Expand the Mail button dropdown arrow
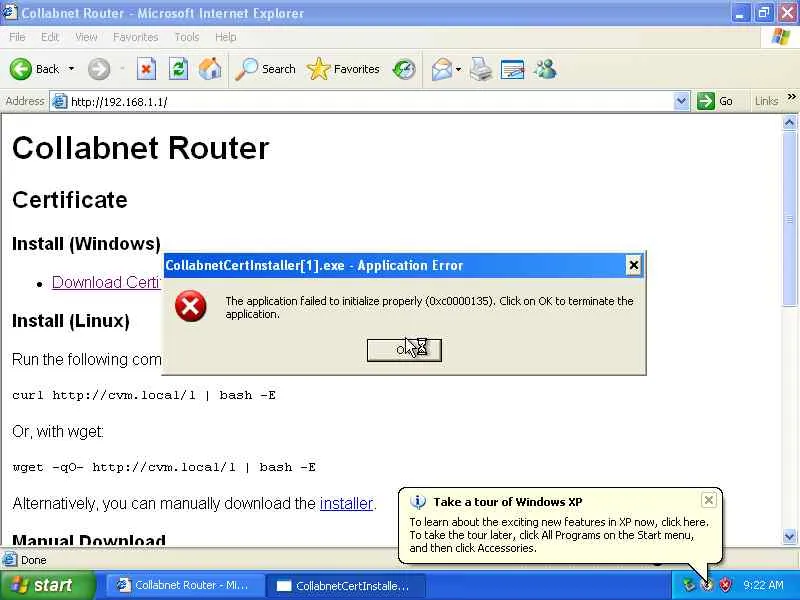This screenshot has width=800, height=600. [458, 69]
